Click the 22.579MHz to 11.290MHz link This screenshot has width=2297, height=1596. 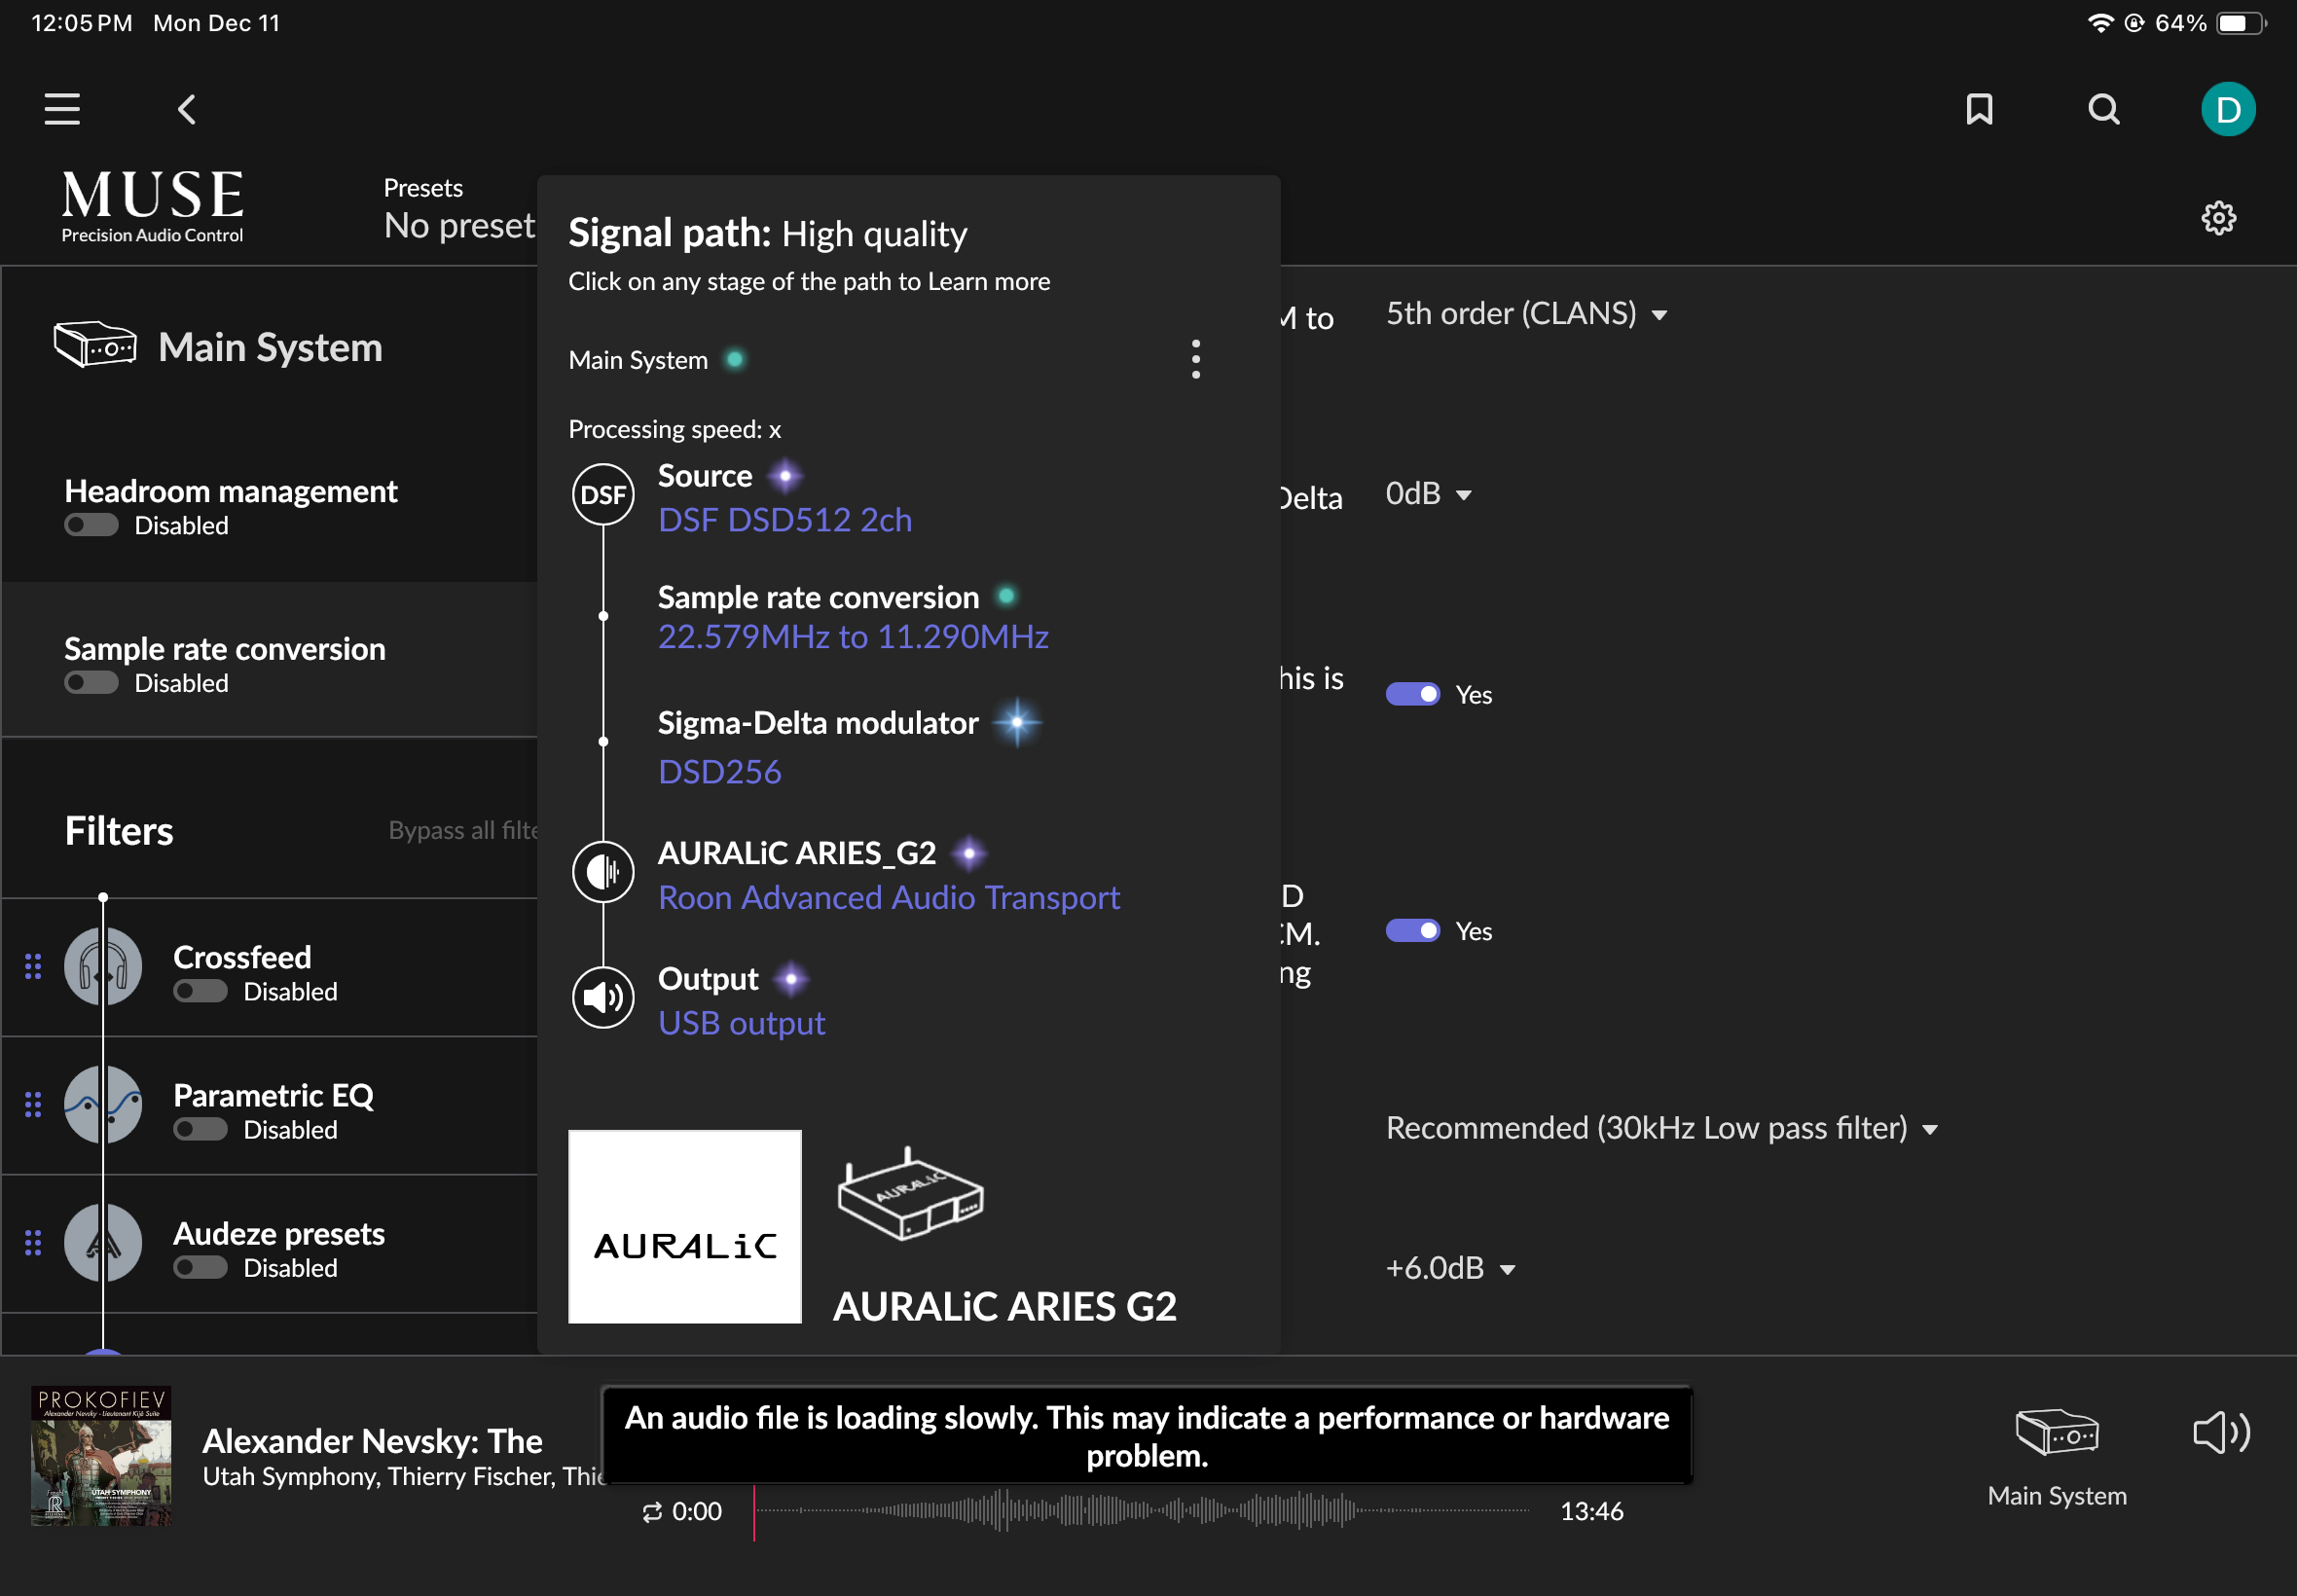(853, 637)
